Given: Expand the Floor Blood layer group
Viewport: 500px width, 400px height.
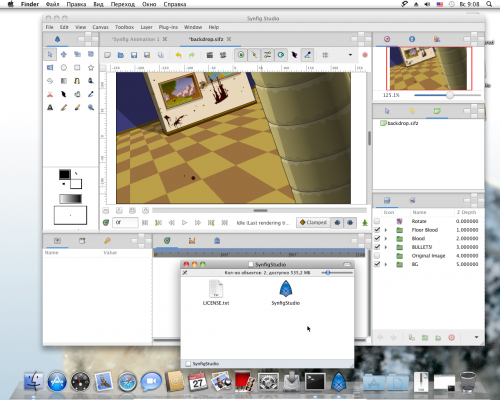Looking at the screenshot, I should [386, 230].
